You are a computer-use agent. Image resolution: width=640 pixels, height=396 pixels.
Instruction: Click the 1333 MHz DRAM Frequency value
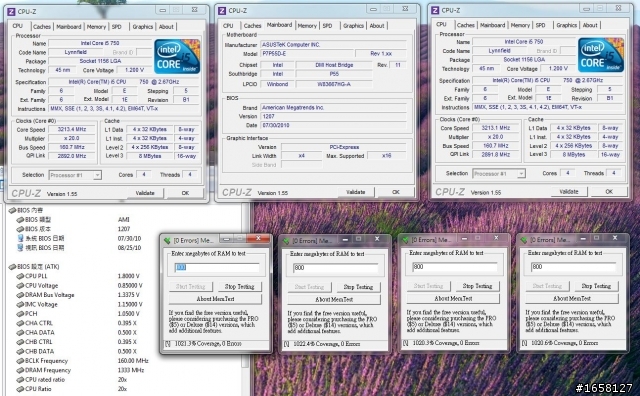coord(131,370)
